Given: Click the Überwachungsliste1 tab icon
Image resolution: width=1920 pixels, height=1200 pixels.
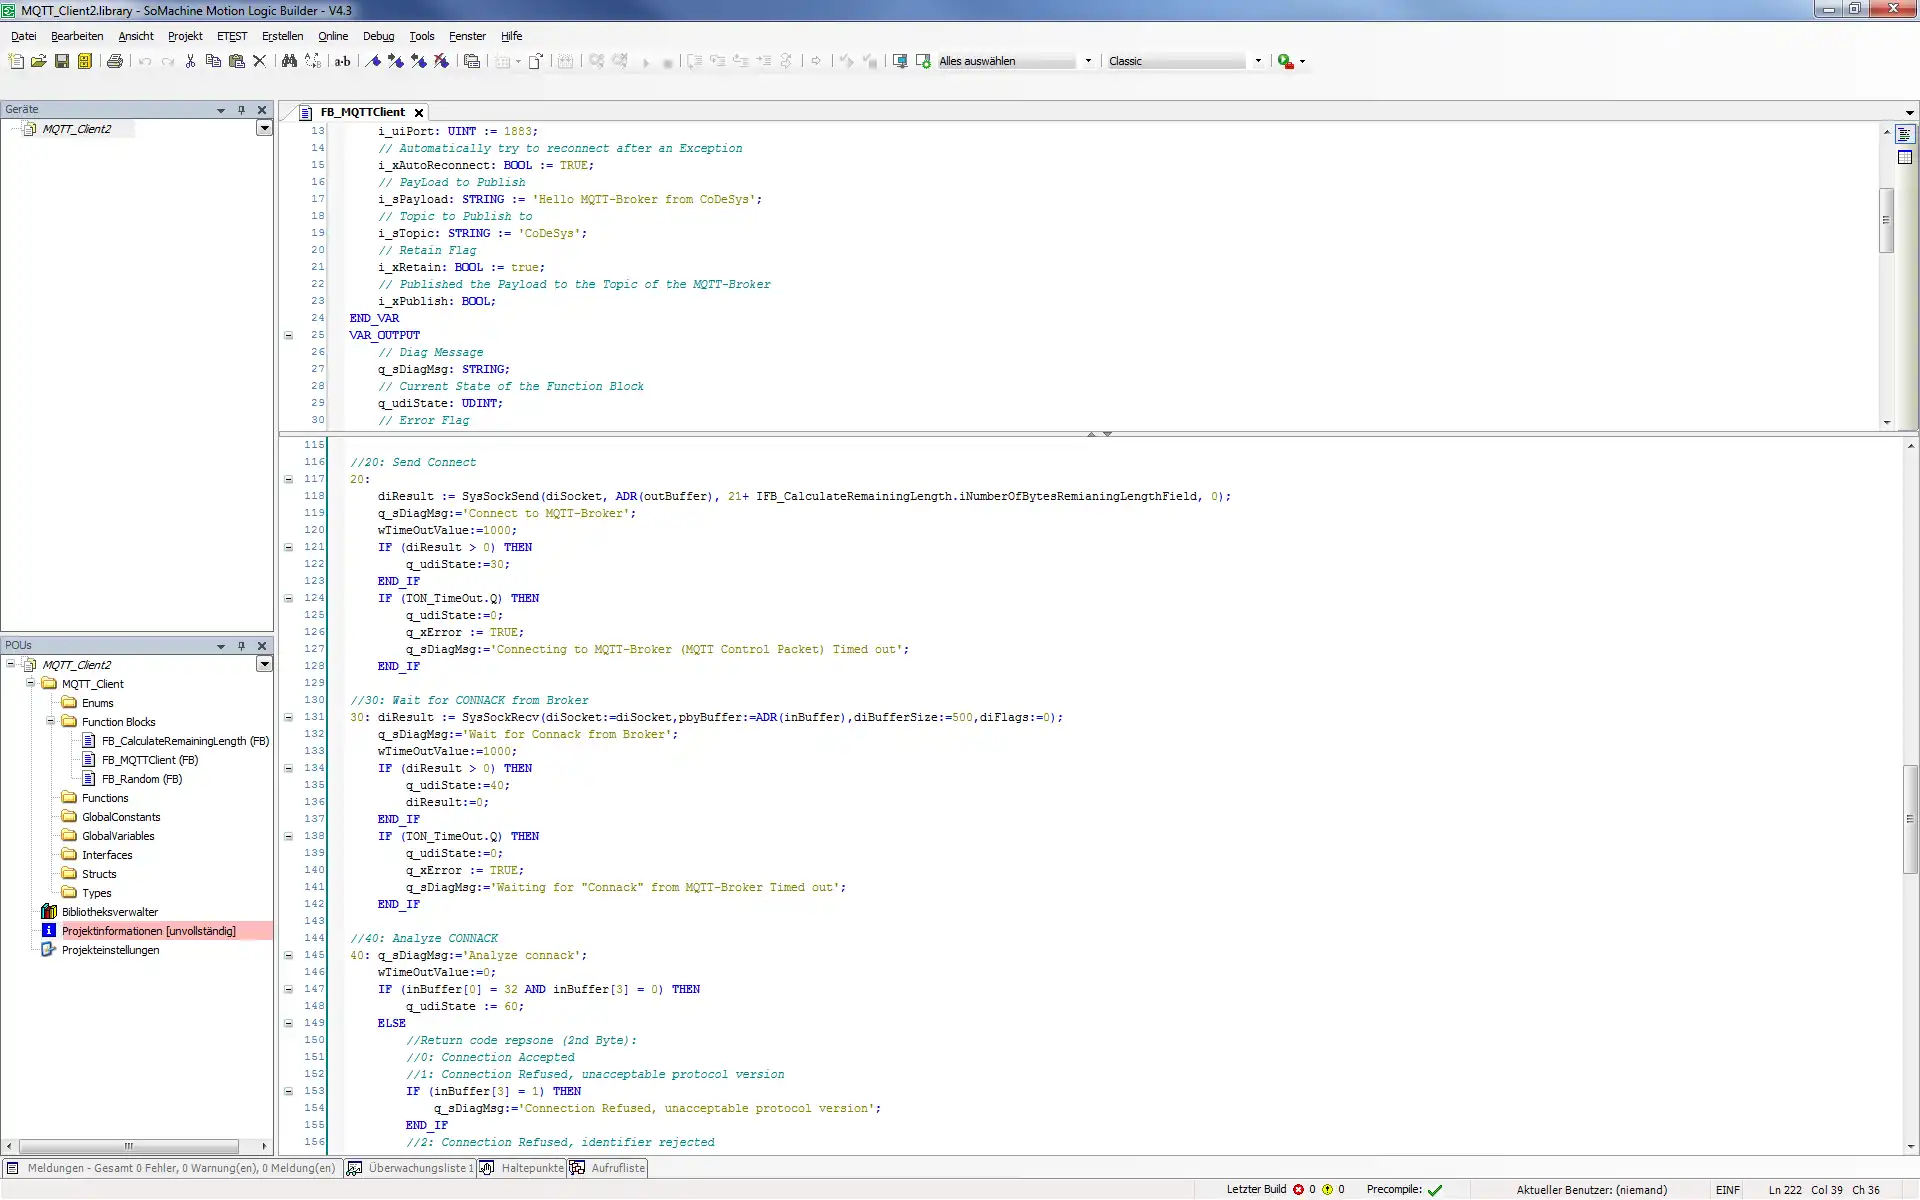Looking at the screenshot, I should point(354,1168).
